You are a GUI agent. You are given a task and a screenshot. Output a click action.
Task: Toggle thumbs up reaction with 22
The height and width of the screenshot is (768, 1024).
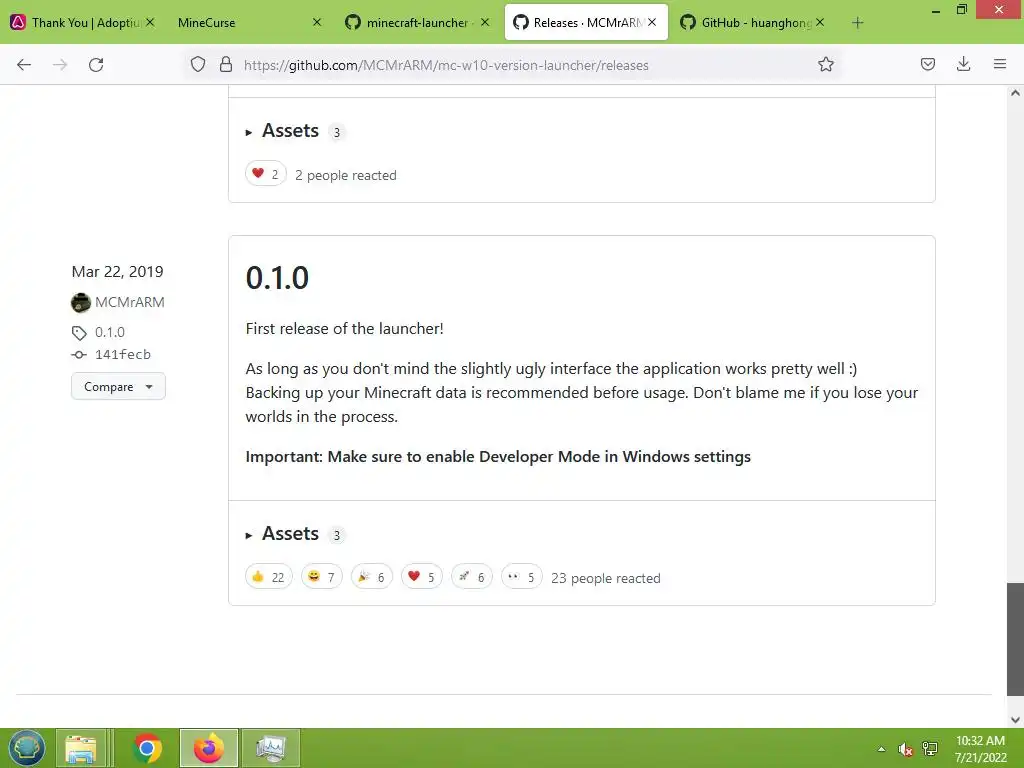268,577
